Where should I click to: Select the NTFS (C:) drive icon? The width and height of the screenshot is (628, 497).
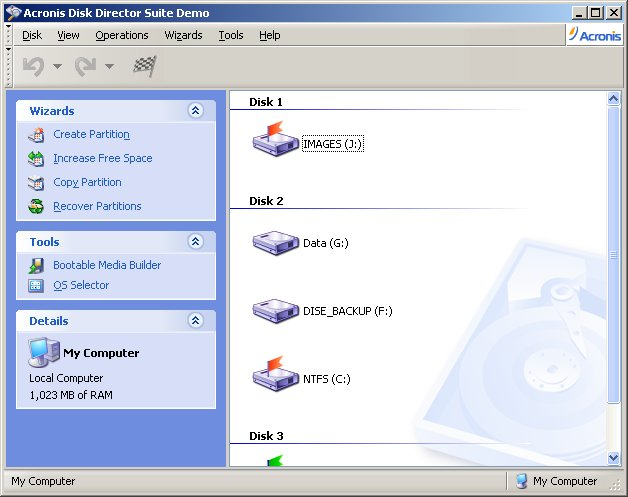(276, 373)
